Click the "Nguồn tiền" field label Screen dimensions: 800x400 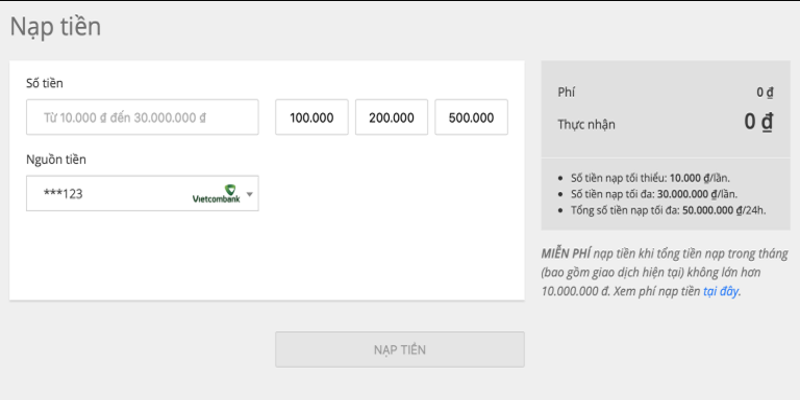pyautogui.click(x=55, y=159)
